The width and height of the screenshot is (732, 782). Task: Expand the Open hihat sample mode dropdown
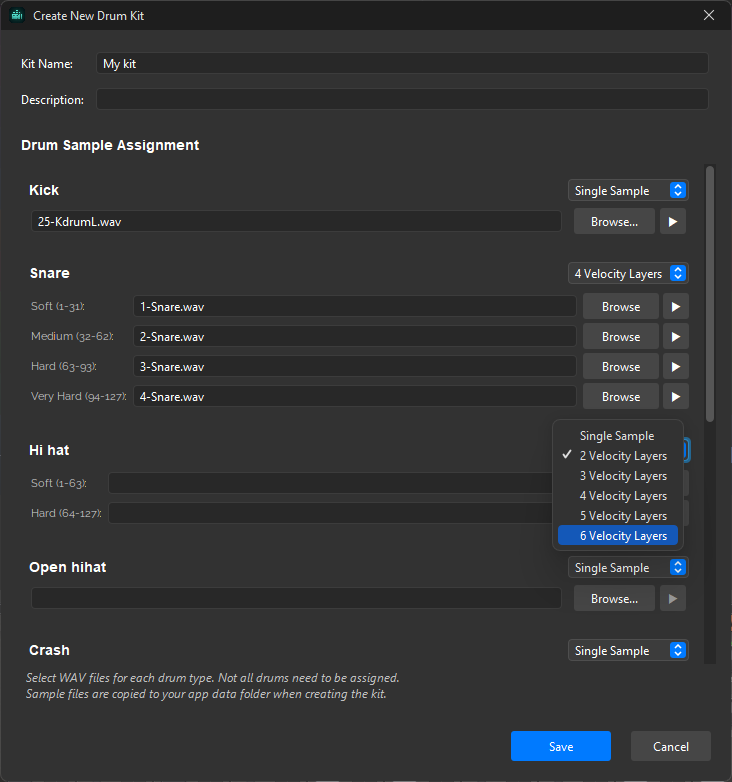628,568
